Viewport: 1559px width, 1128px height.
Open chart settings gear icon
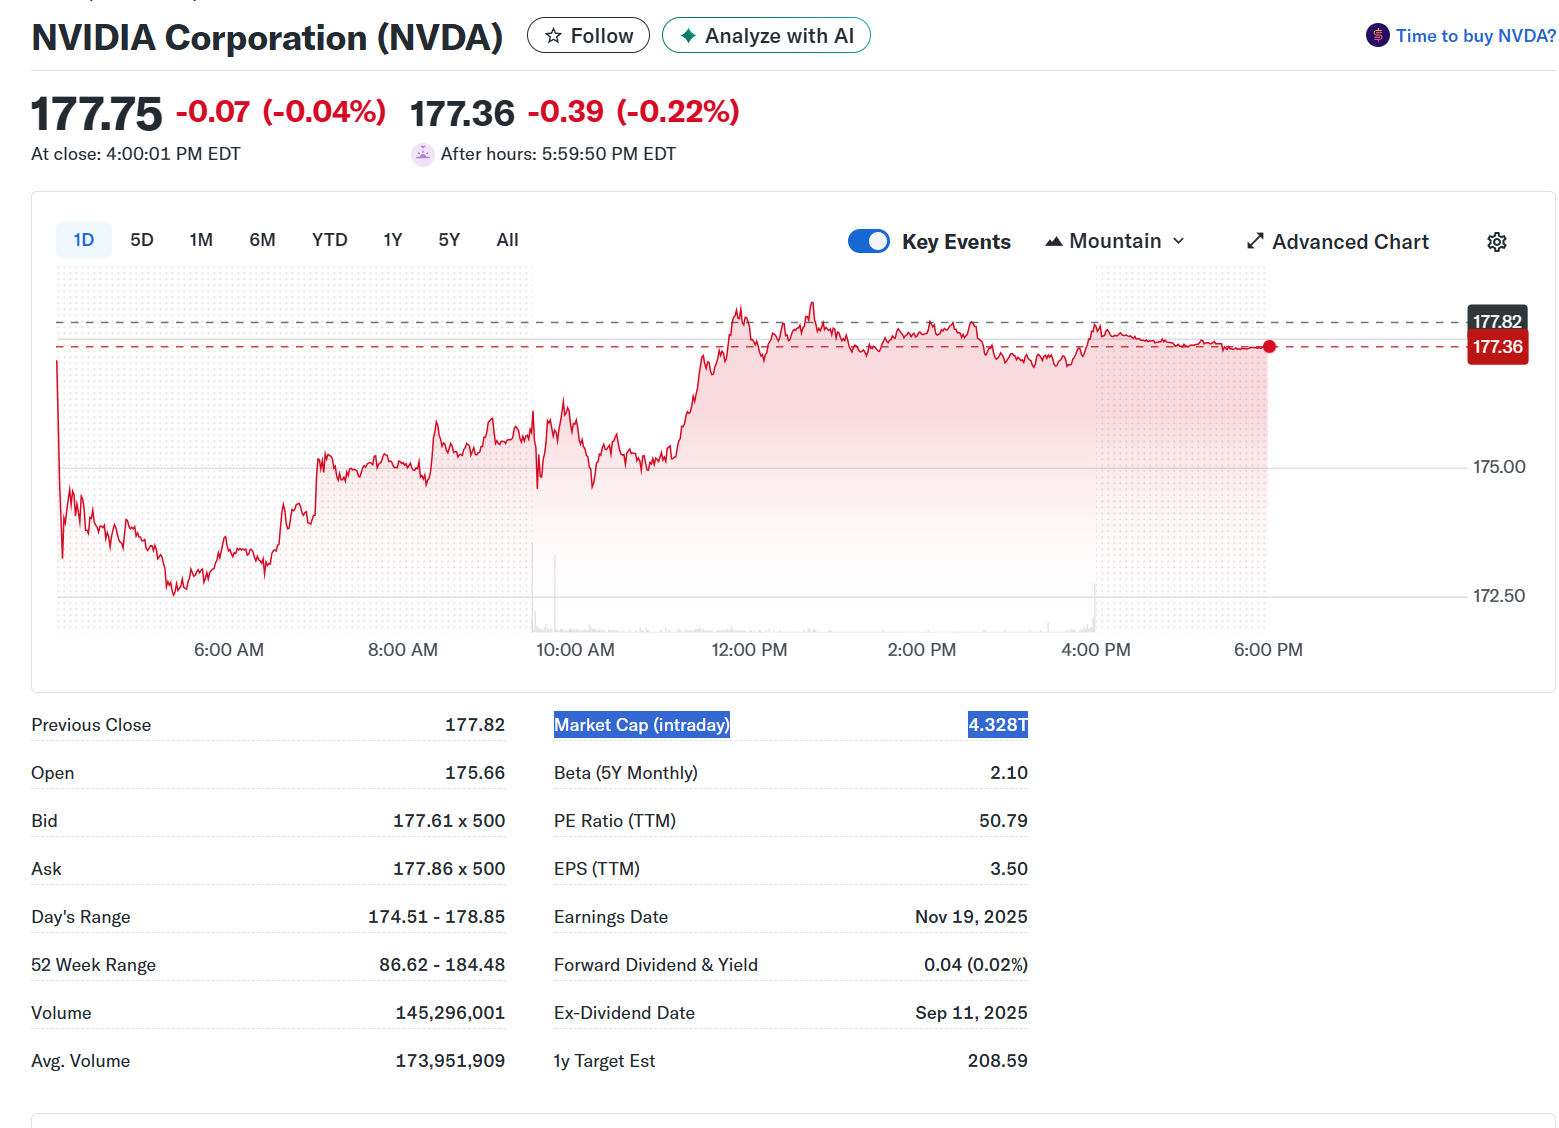(x=1497, y=242)
